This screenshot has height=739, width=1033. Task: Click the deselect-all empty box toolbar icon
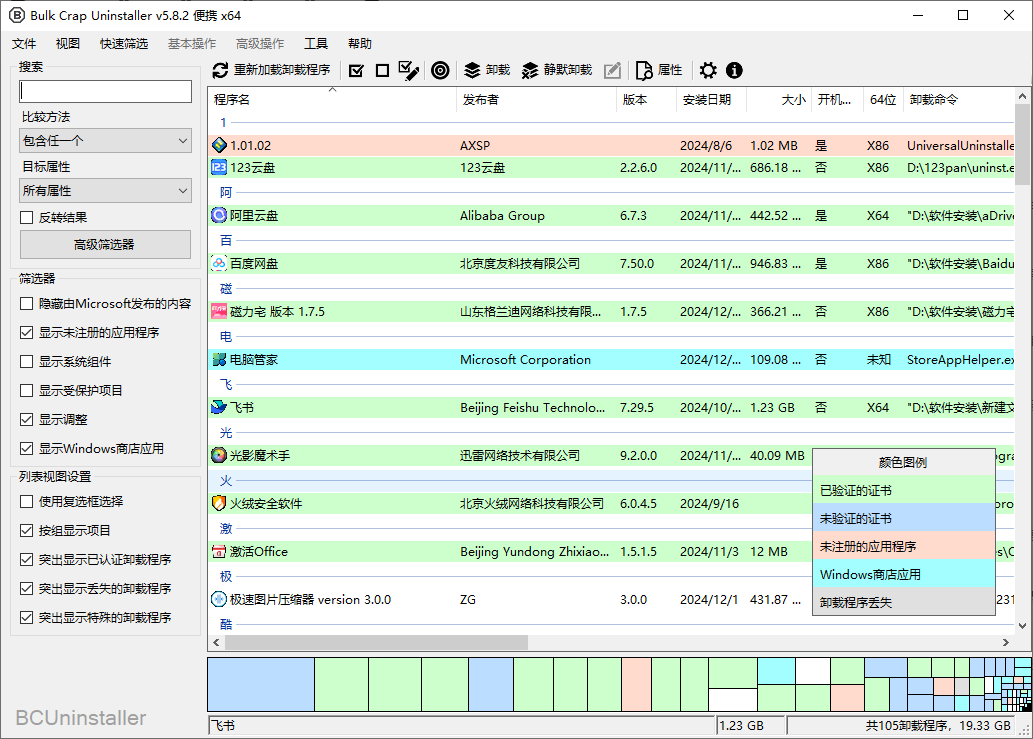[382, 70]
